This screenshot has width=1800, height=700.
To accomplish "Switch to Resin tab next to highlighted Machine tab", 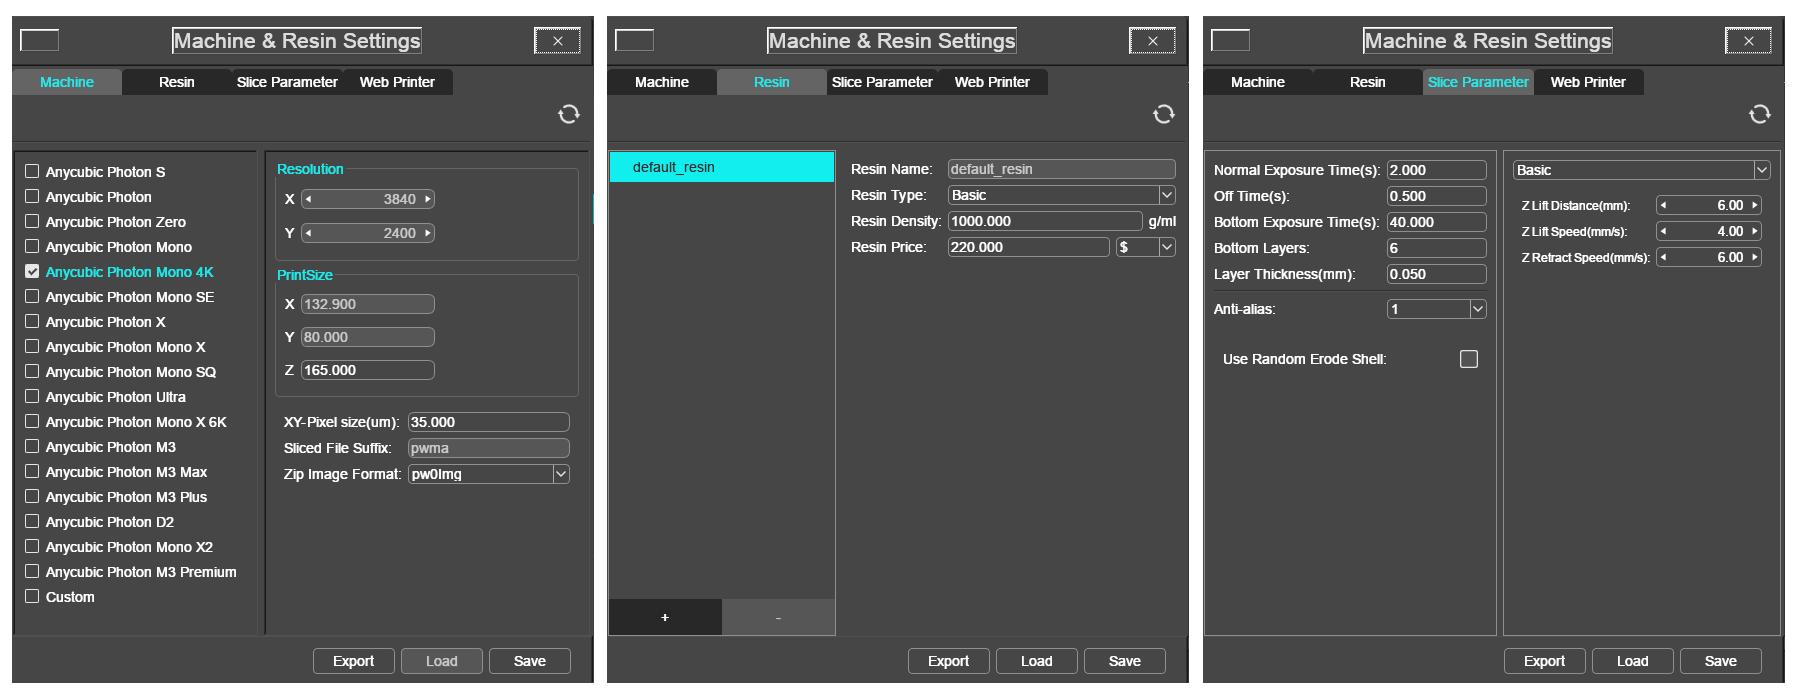I will [177, 82].
